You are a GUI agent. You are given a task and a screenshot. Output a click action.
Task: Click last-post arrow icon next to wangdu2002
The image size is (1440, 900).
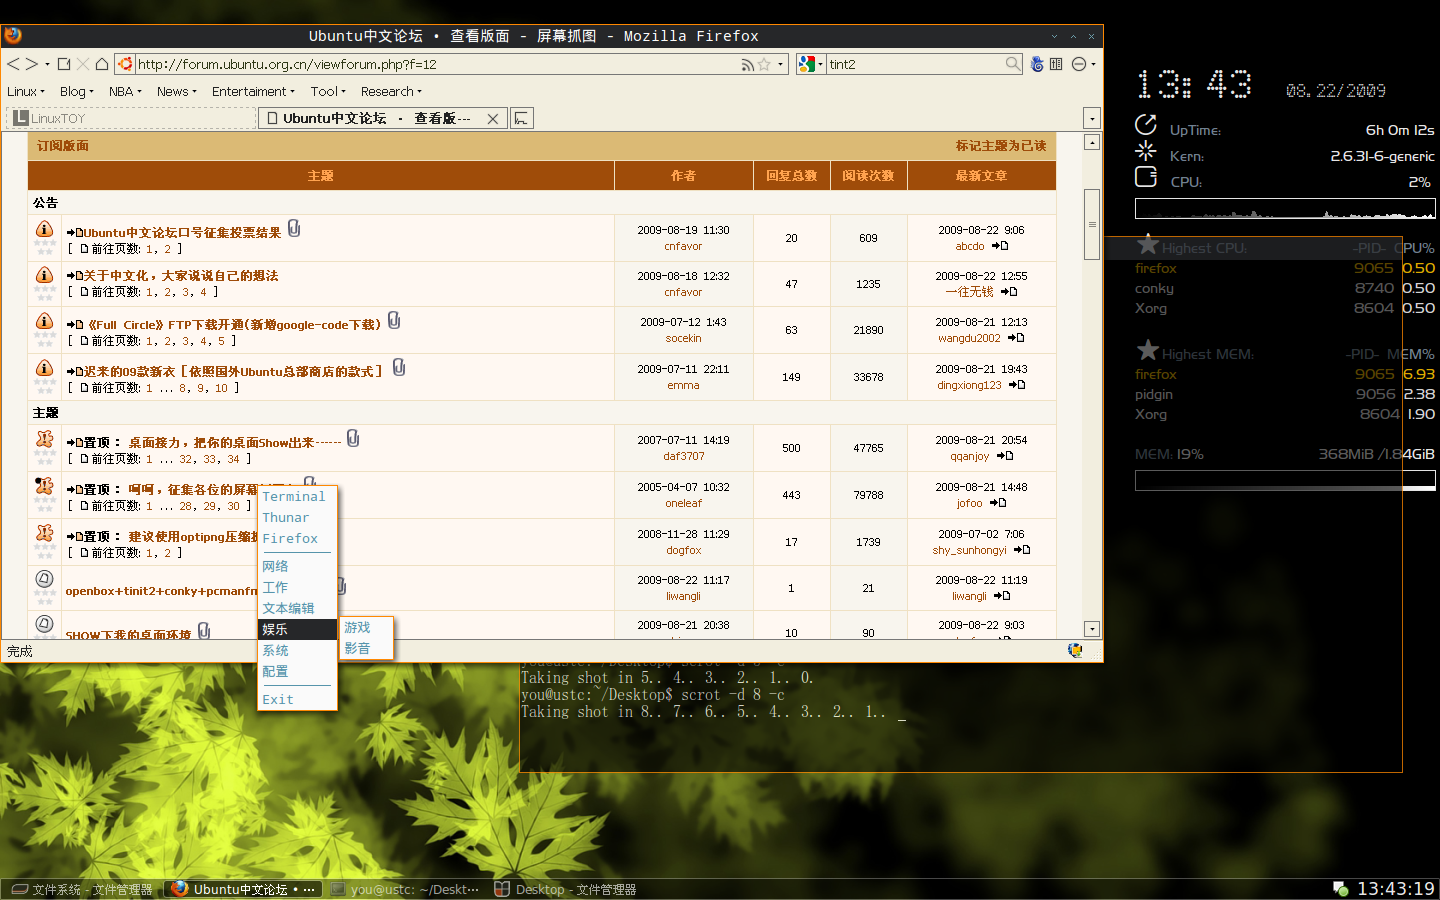click(1016, 338)
